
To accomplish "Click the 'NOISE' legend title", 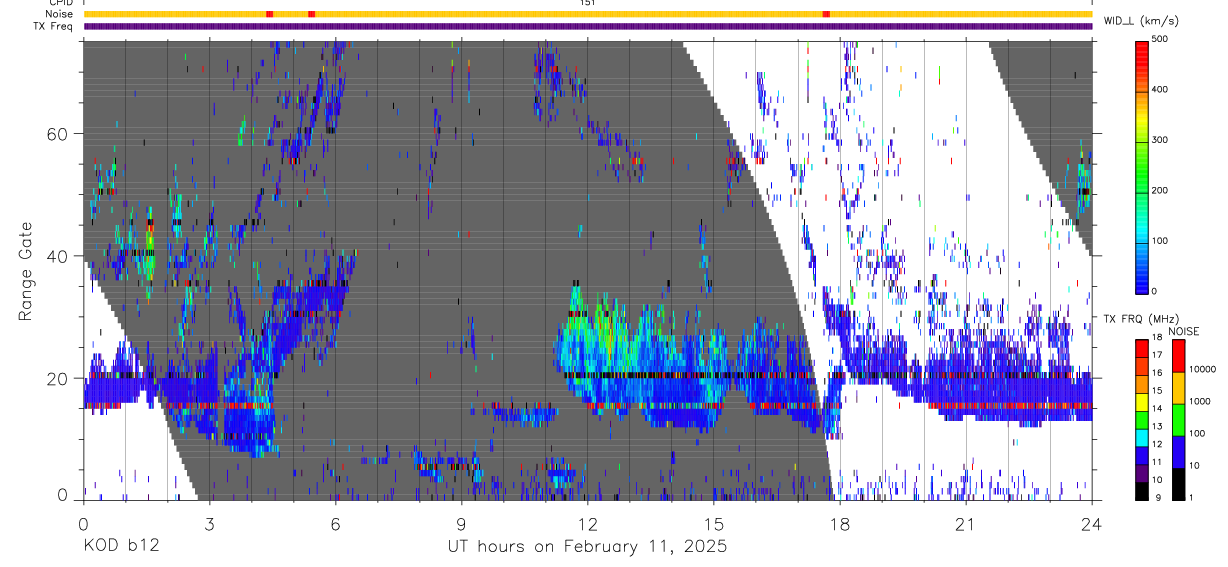I will point(1183,331).
